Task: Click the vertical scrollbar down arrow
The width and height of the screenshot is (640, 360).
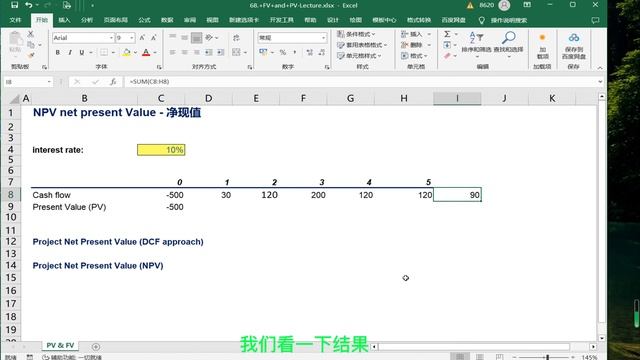Action: coord(602,338)
